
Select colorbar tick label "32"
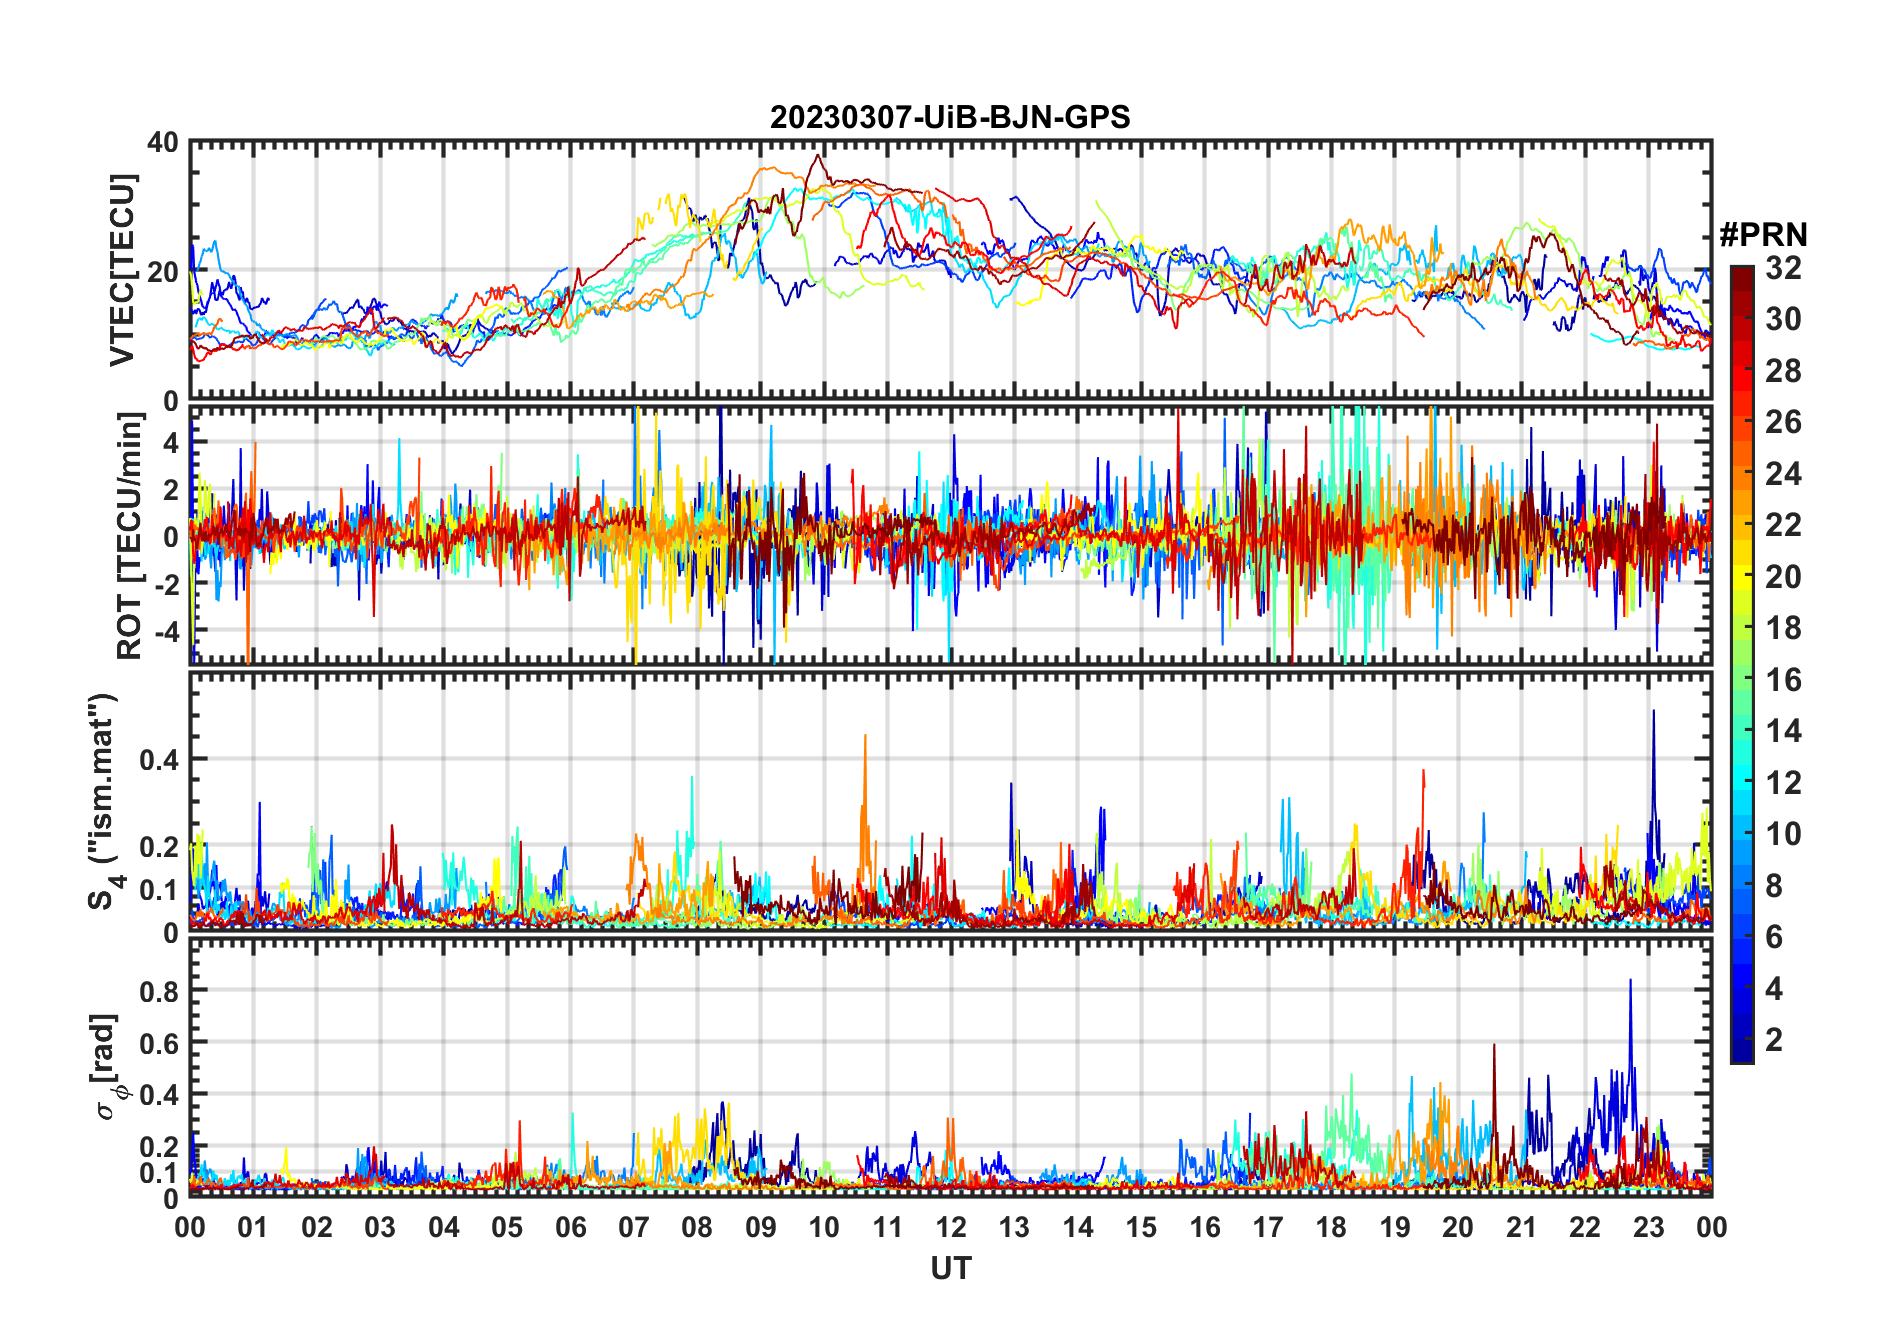click(1783, 268)
